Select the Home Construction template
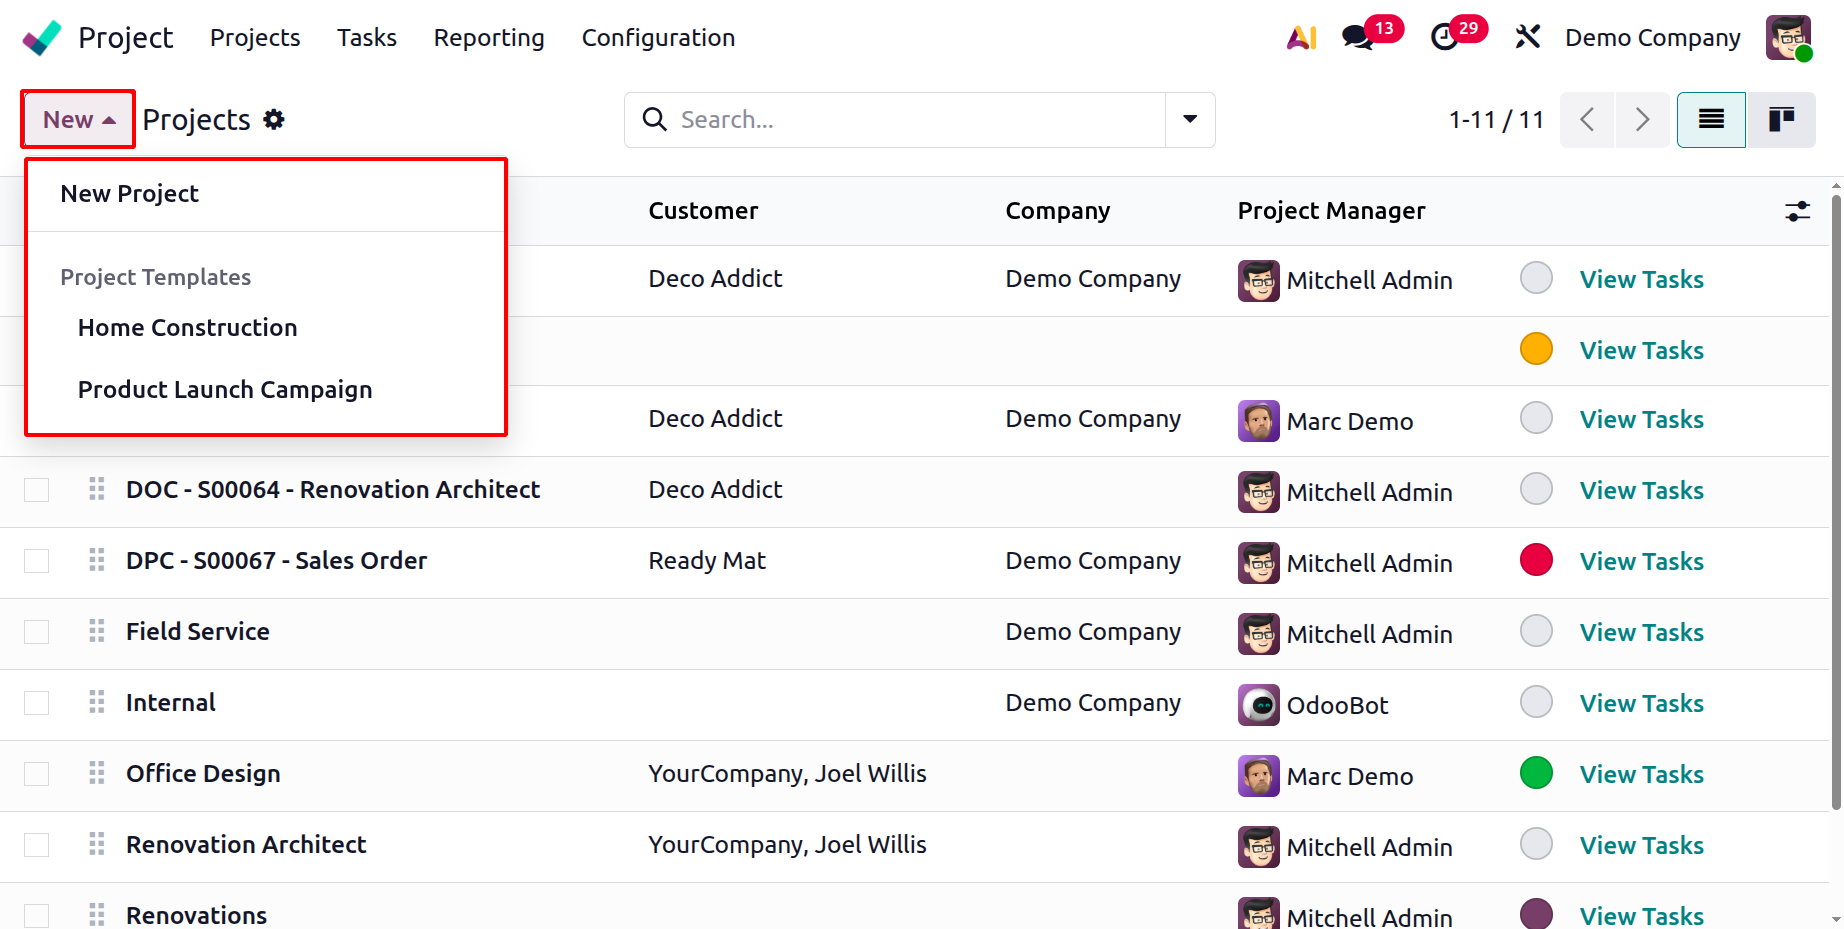 188,328
